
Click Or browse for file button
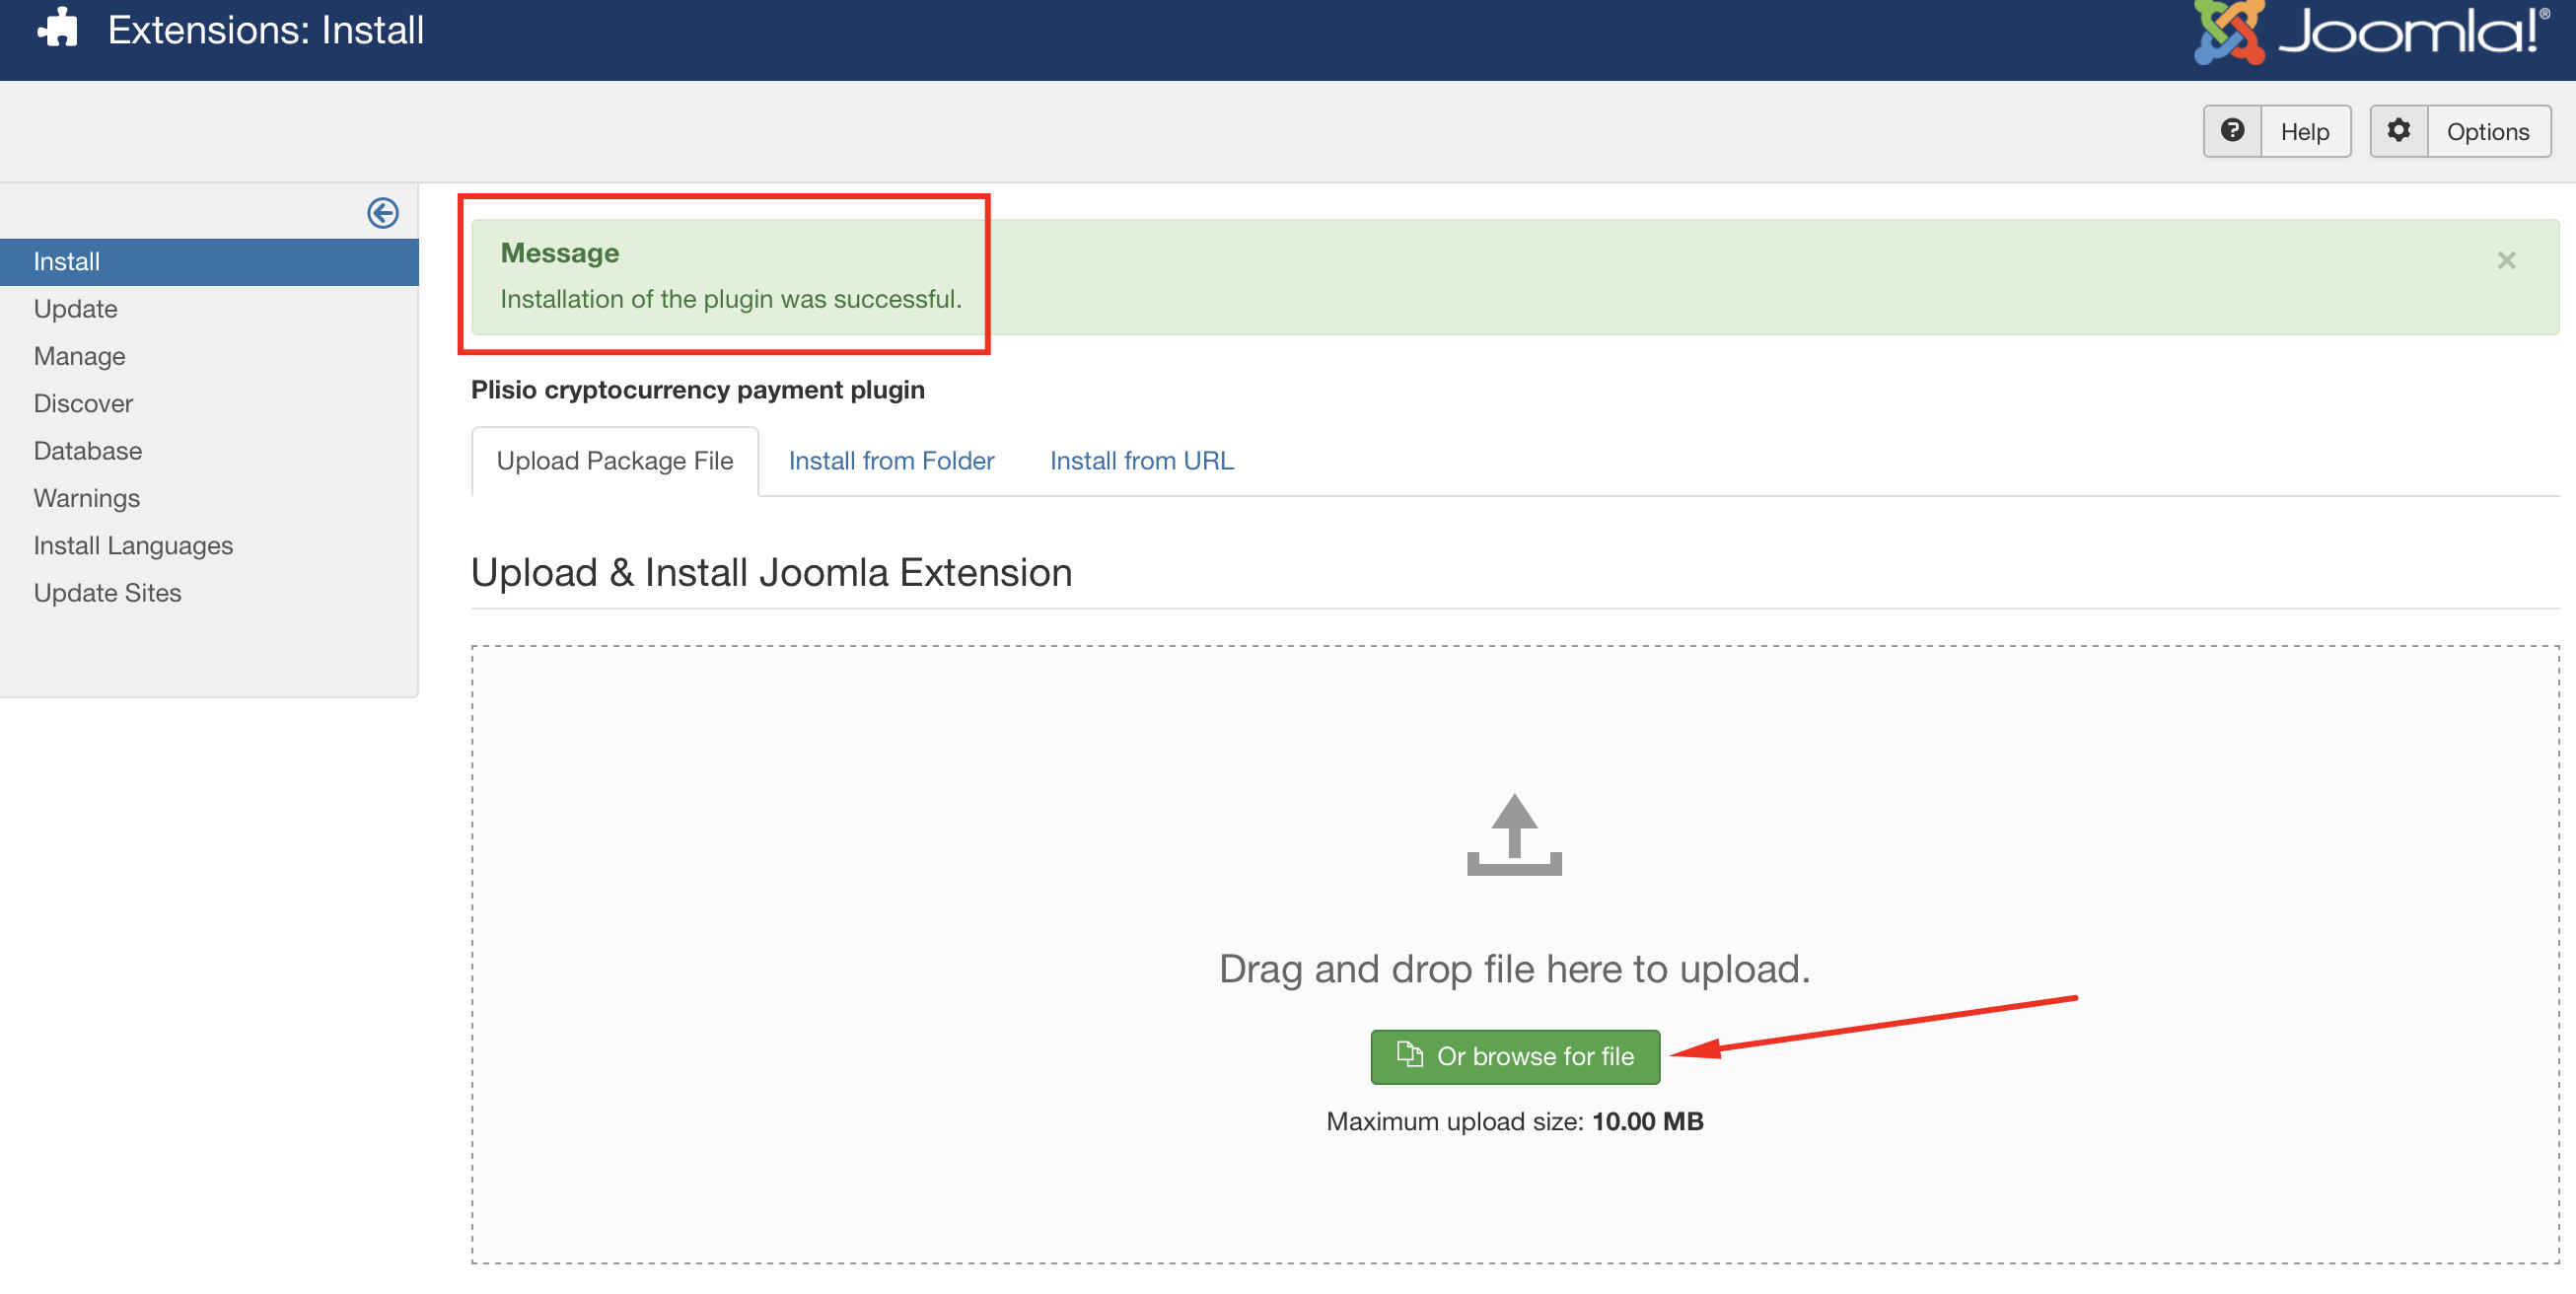[x=1515, y=1056]
